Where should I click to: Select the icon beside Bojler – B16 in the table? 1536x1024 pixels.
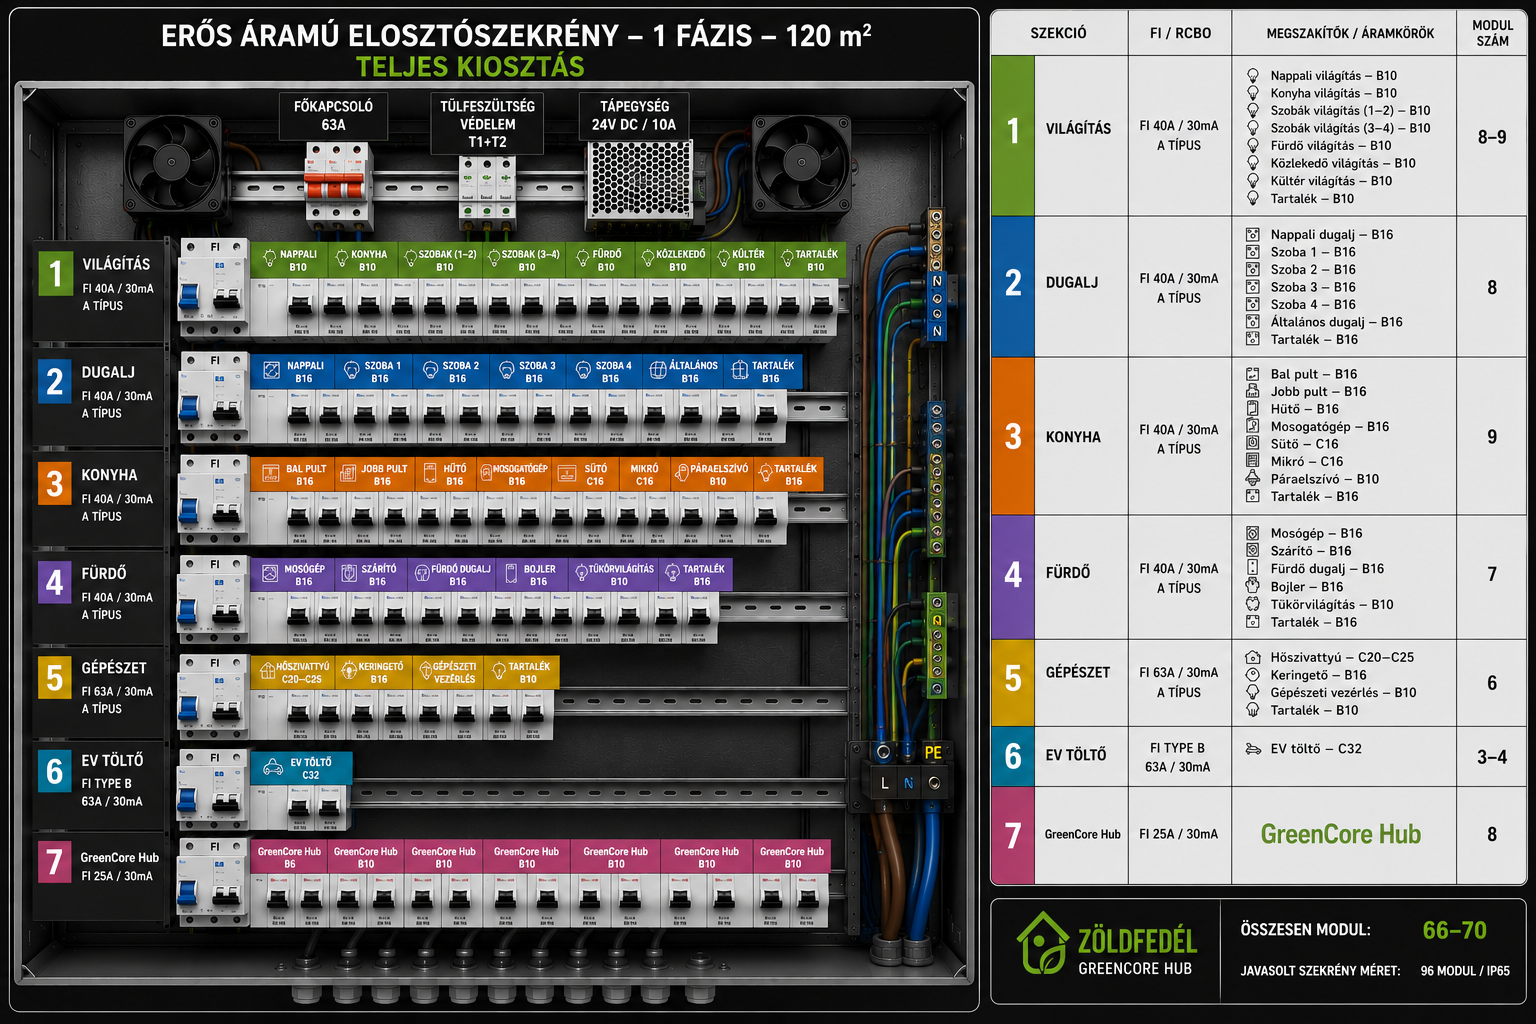1253,586
